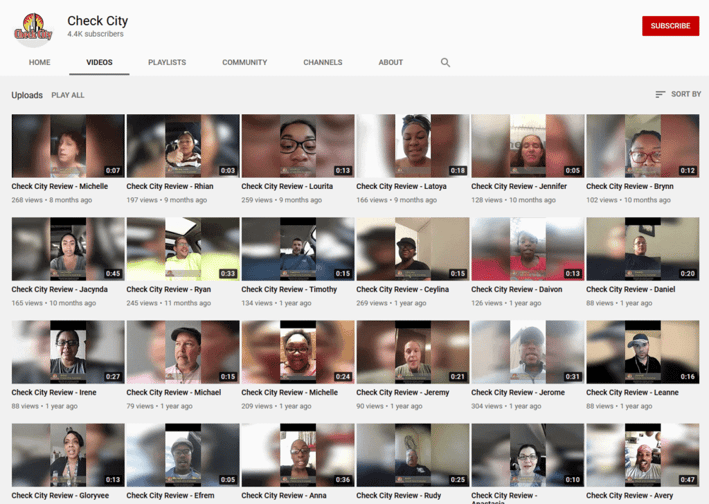The image size is (709, 504).
Task: Click title 'Check City Review - Jacynda'
Action: (x=59, y=289)
